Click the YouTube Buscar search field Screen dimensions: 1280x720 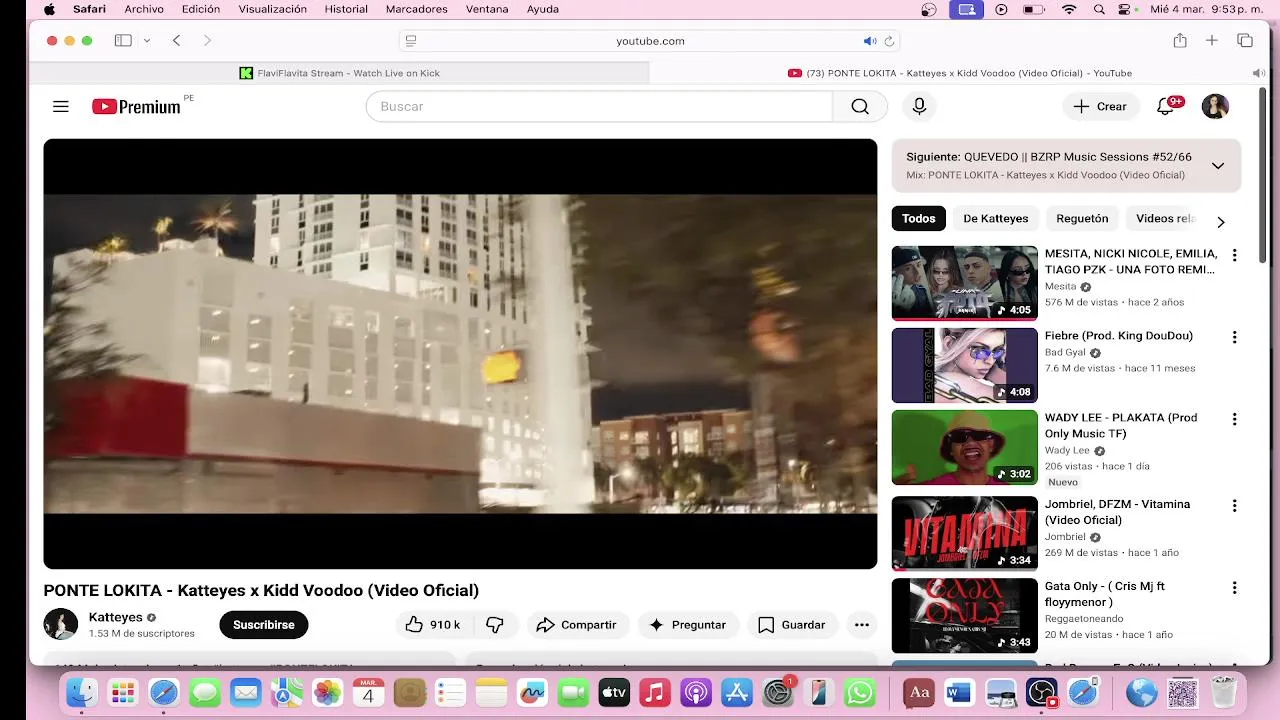(x=599, y=106)
